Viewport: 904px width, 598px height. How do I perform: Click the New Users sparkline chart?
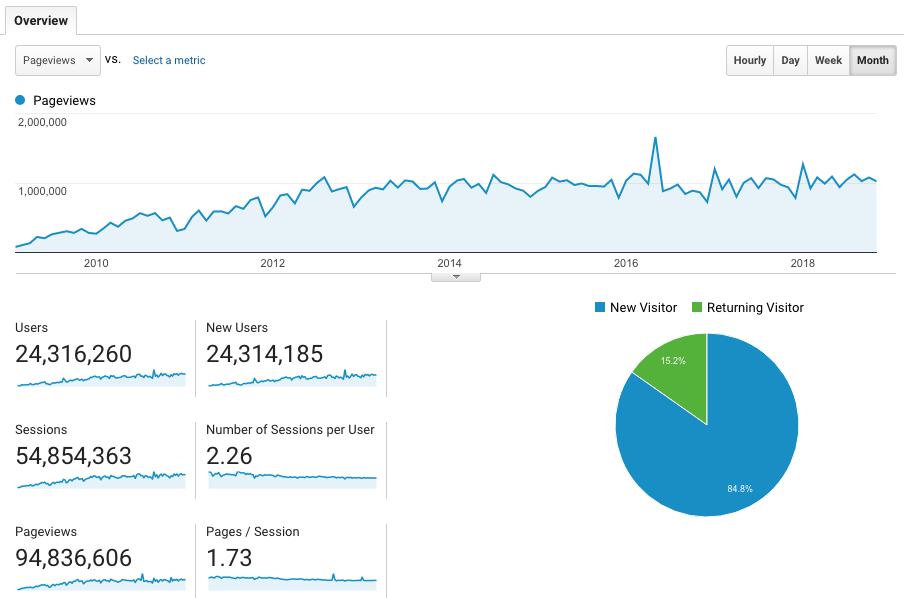coord(291,378)
